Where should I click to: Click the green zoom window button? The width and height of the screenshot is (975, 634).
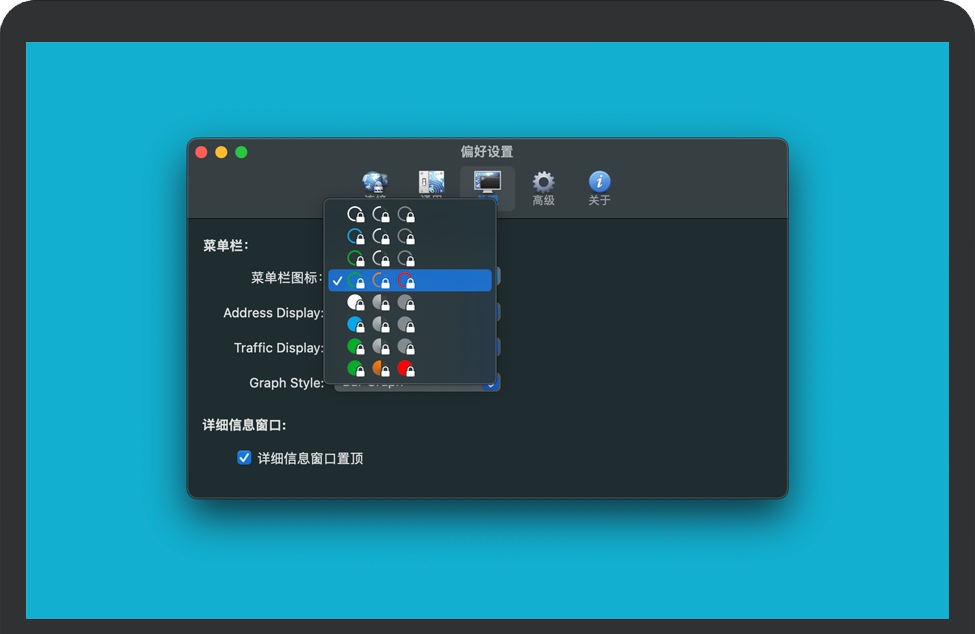click(x=241, y=152)
